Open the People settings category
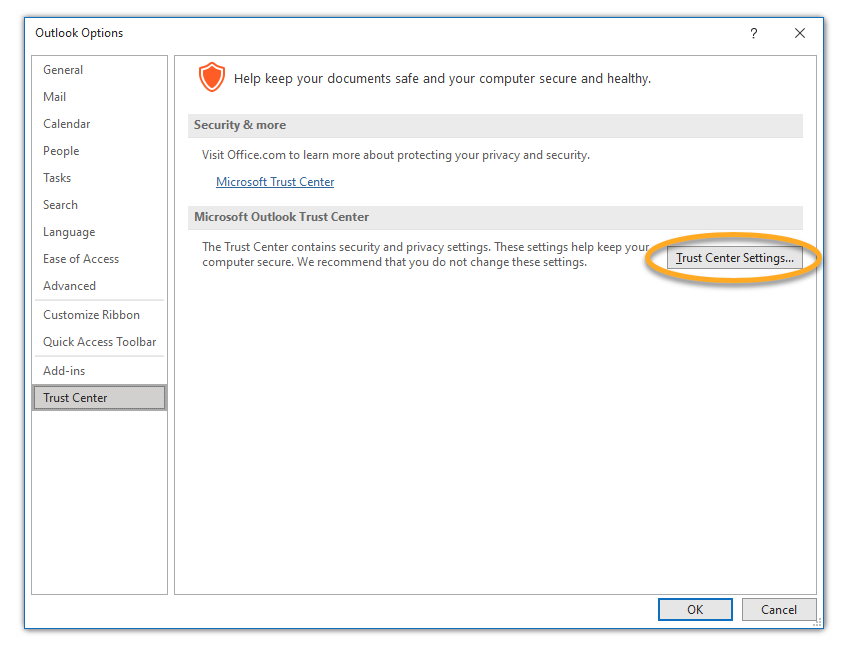 tap(61, 151)
